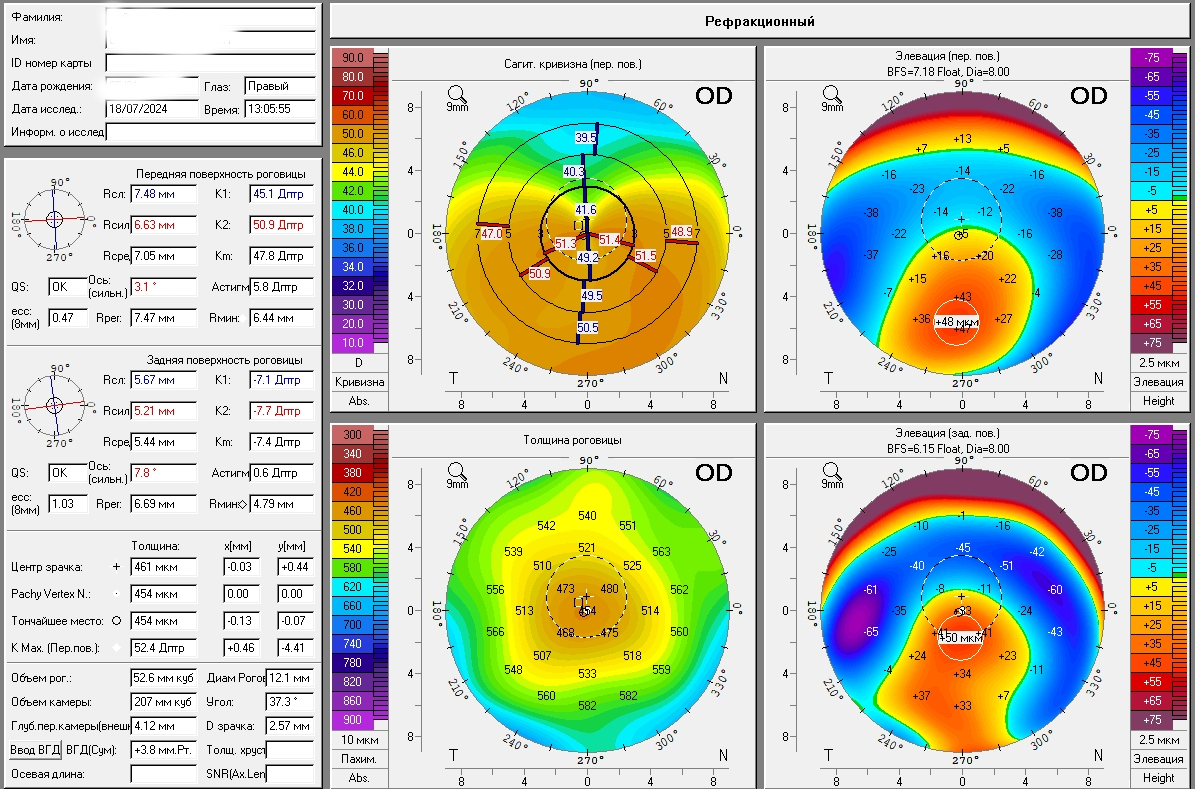Image resolution: width=1195 pixels, height=789 pixels.
Task: Click the posterior surface axis diagram icon
Action: coord(54,405)
